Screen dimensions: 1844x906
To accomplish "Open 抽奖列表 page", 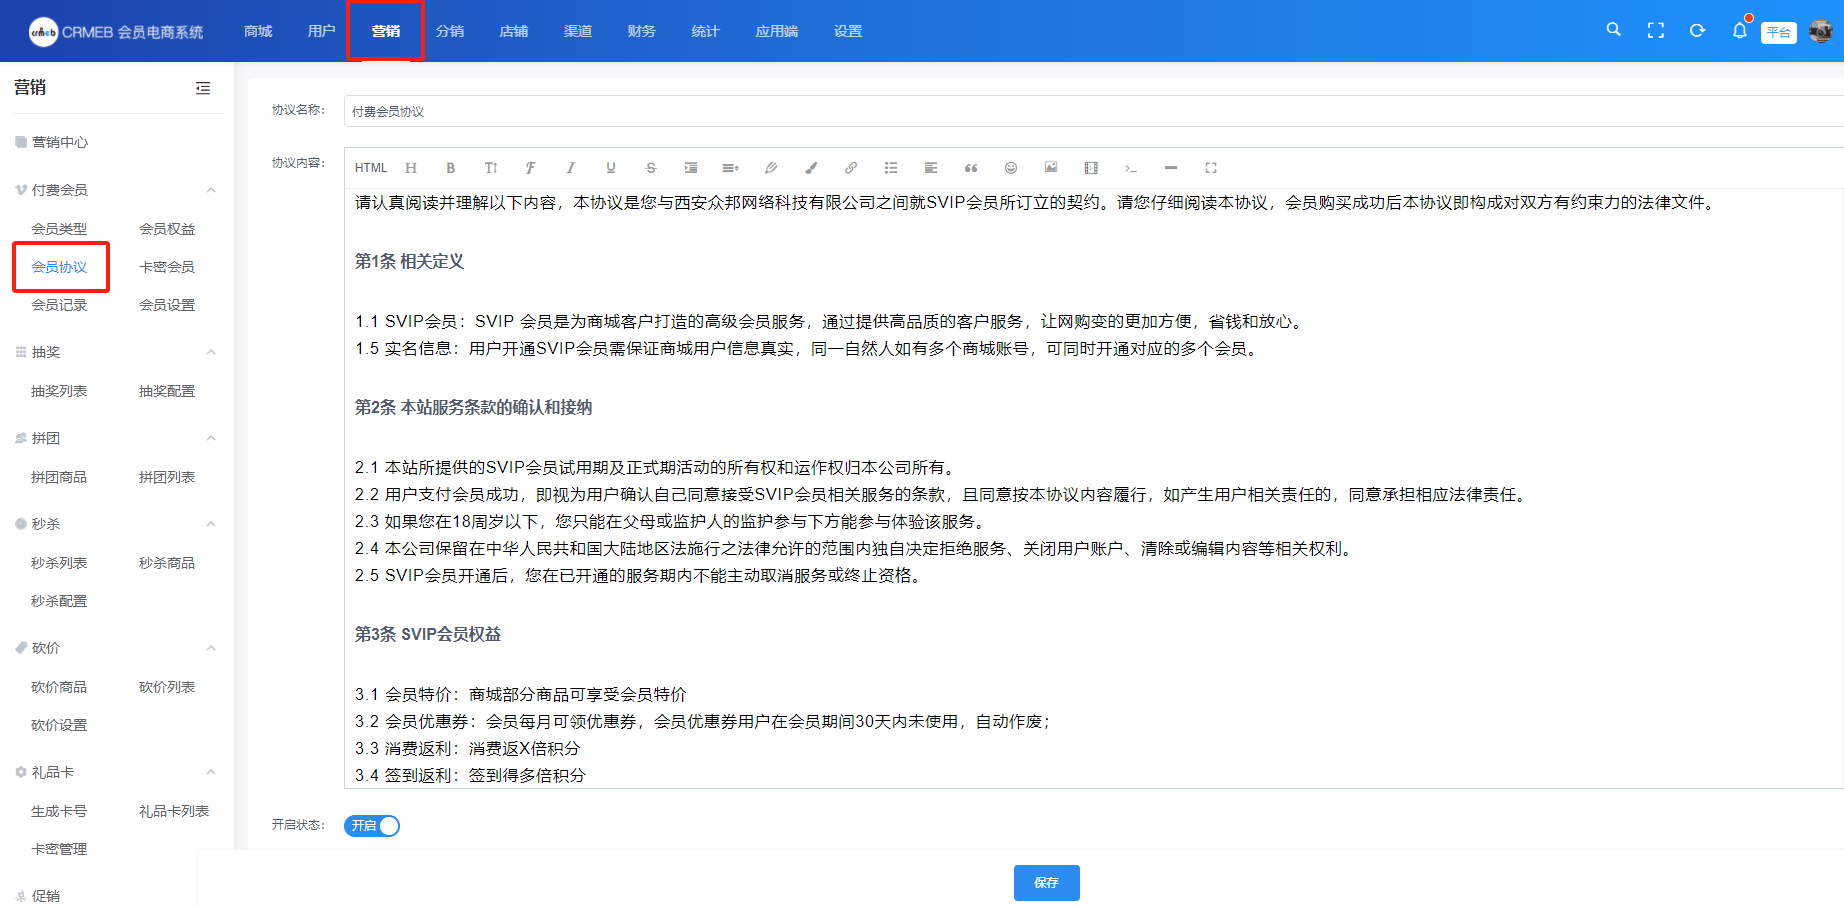I will (59, 391).
